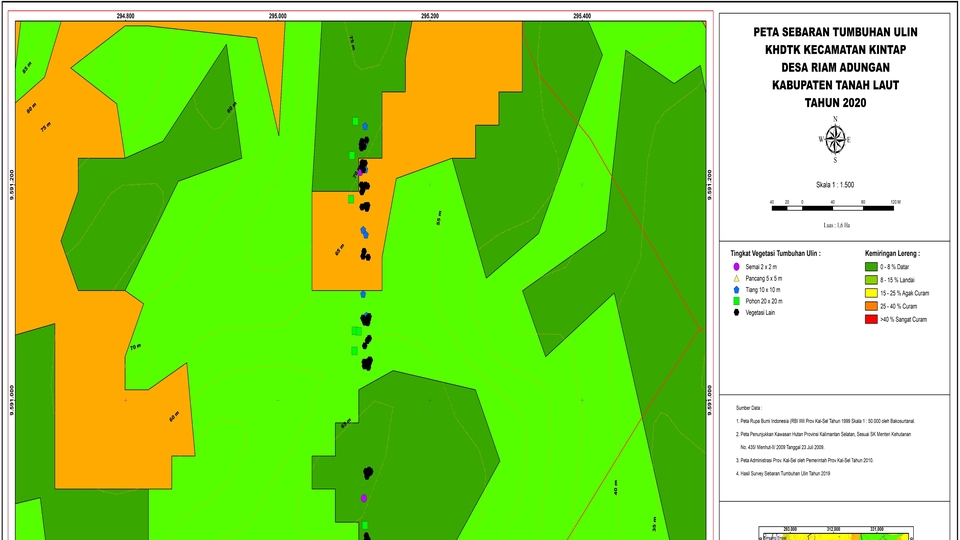Click the purple Semai marker at map bottom
Viewport: 960px width, 540px height.
pyautogui.click(x=364, y=497)
